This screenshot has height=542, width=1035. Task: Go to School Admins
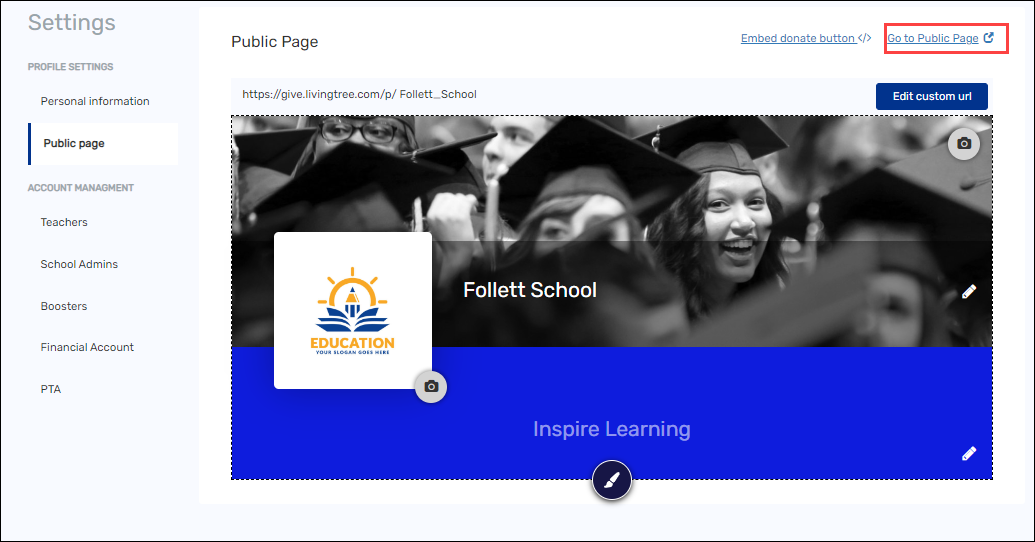(x=79, y=264)
